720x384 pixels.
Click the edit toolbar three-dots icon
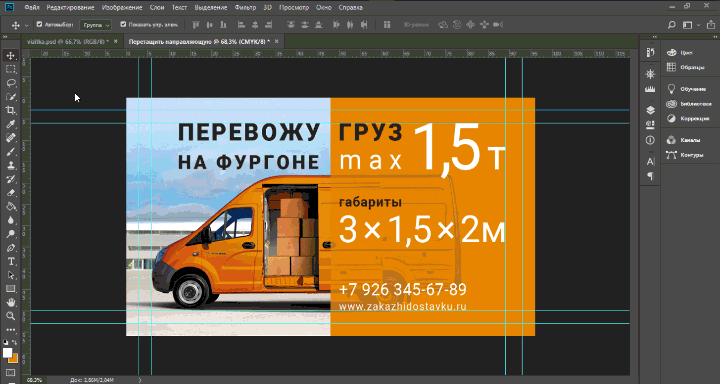[11, 330]
